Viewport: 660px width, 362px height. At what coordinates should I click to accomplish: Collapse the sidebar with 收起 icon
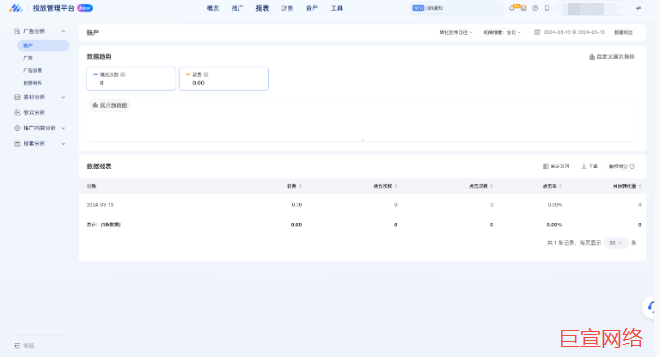pos(17,346)
